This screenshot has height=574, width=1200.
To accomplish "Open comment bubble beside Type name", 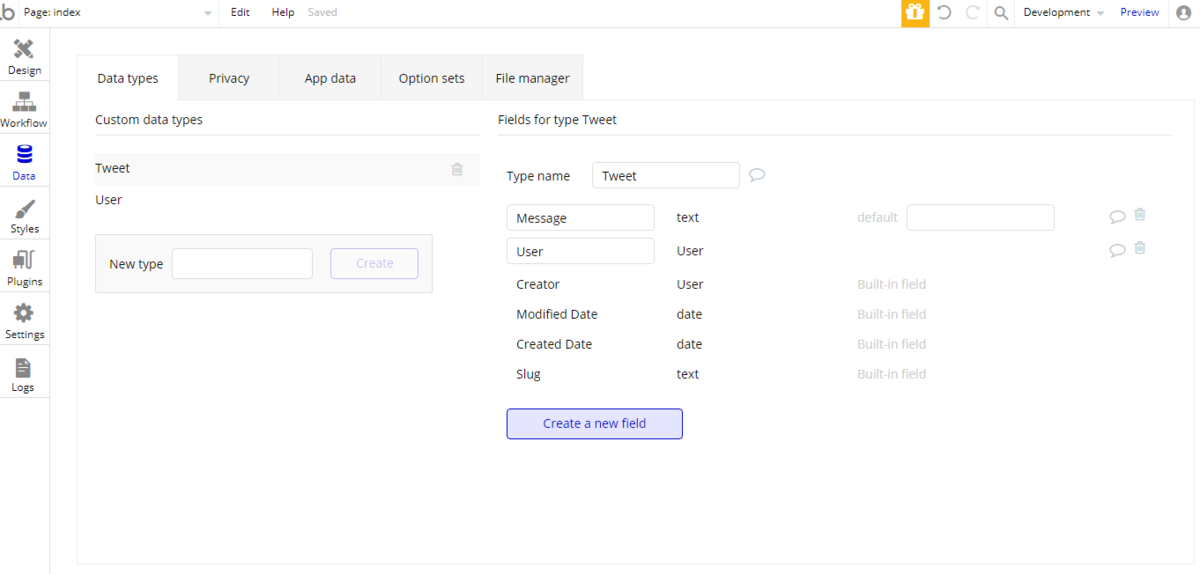I will (x=758, y=175).
